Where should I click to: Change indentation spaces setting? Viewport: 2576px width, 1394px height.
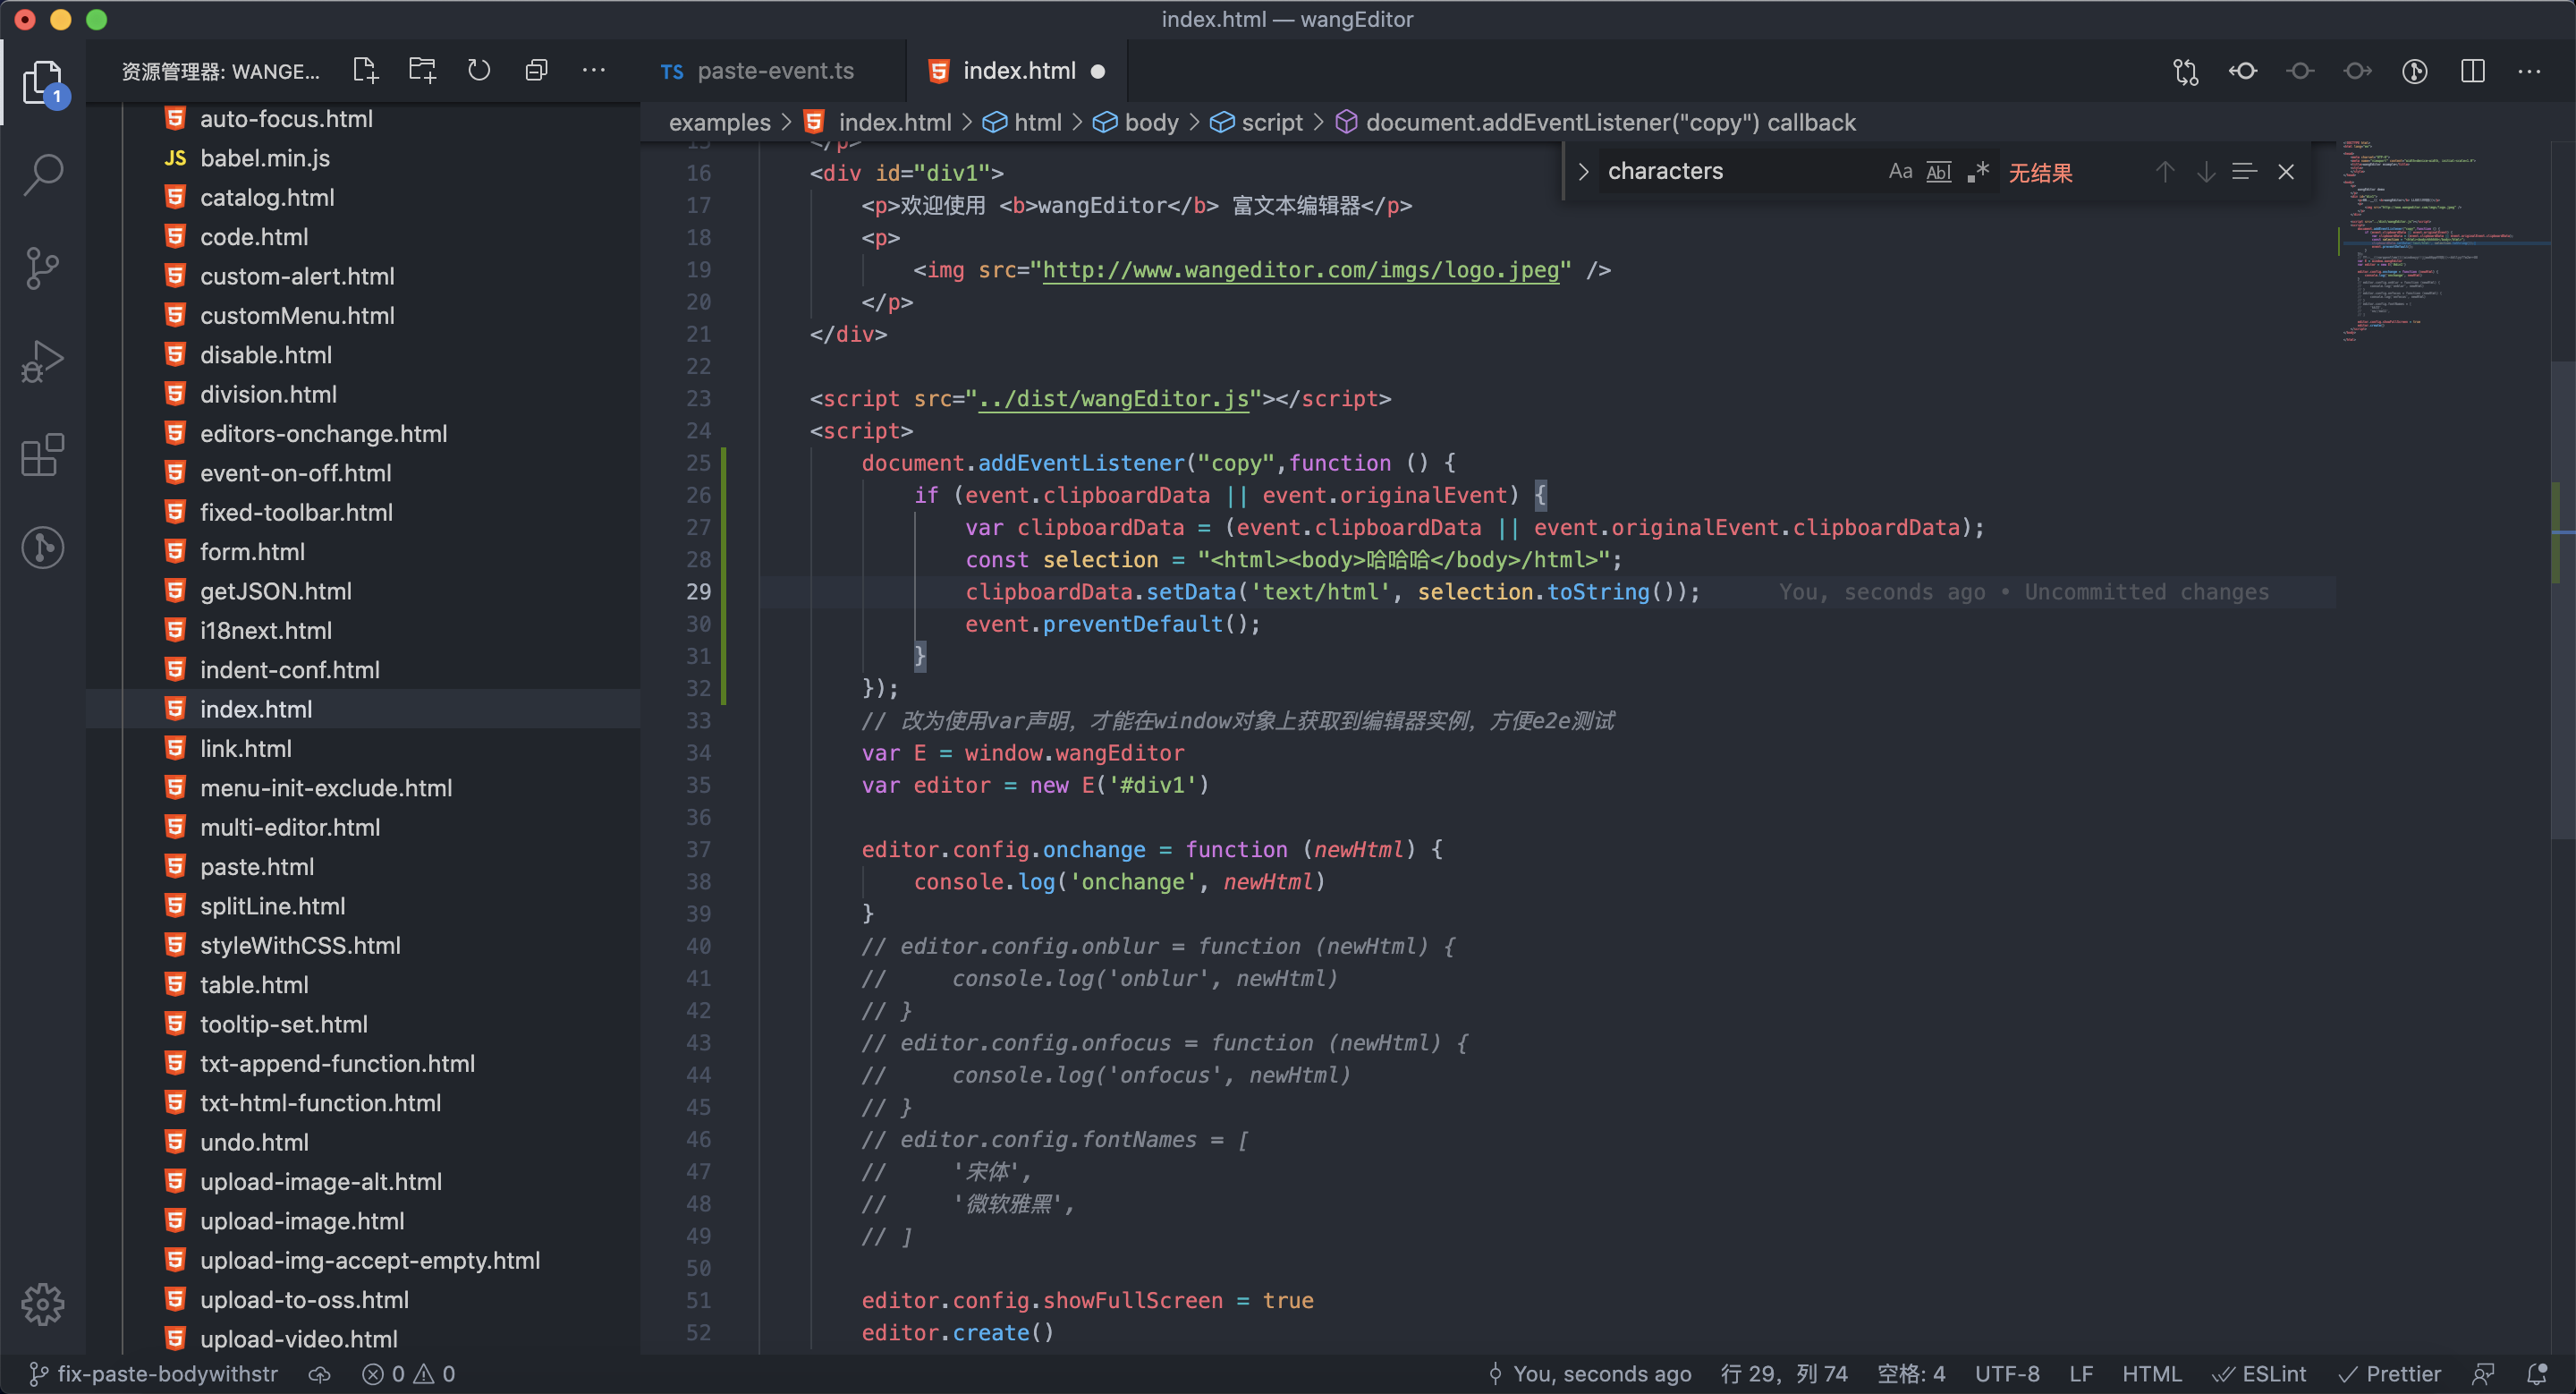click(1911, 1374)
